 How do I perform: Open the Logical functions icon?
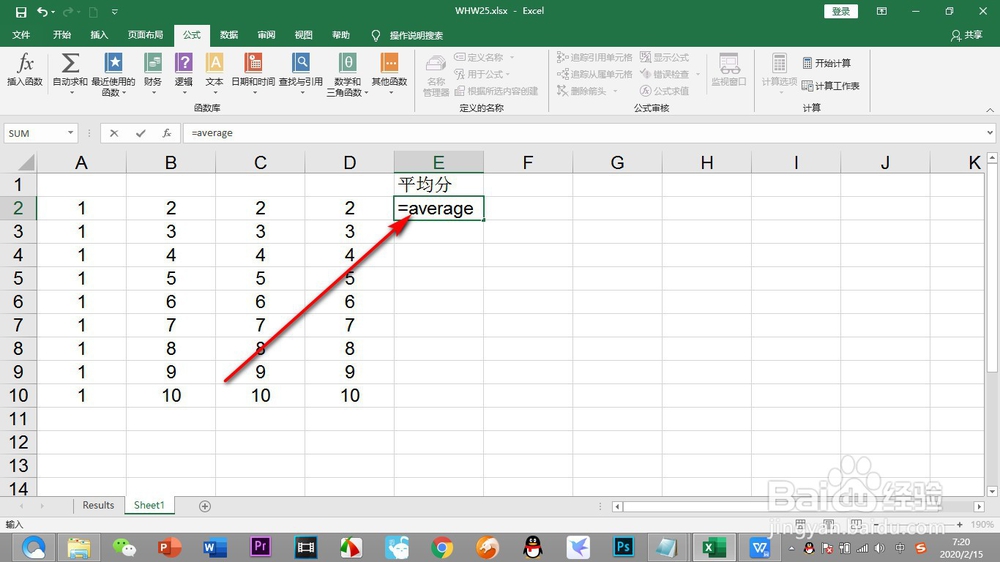click(x=184, y=63)
